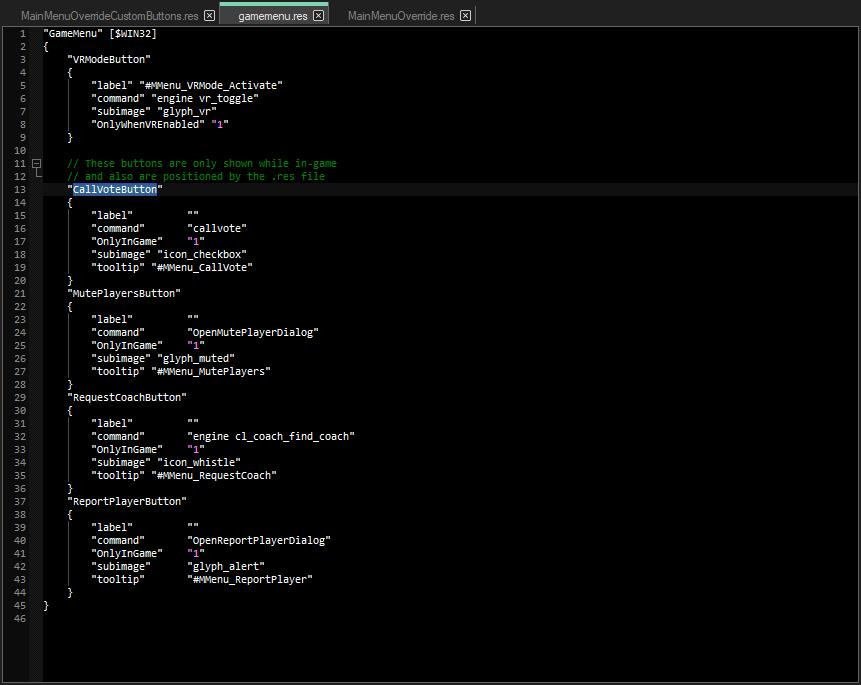Close the MainMenuOverrideCustomButtons.res tab
The image size is (861, 685).
pyautogui.click(x=209, y=16)
